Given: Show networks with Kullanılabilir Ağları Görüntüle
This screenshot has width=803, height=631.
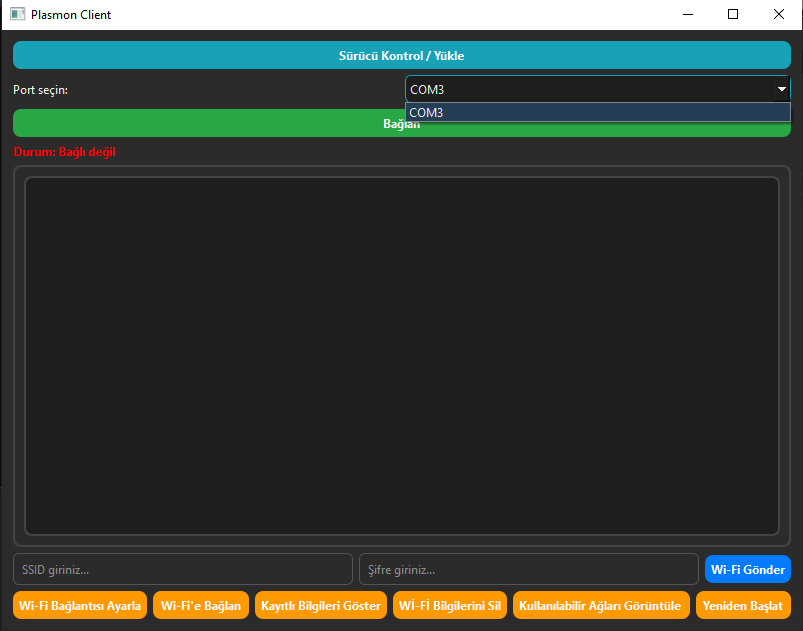Looking at the screenshot, I should pos(601,606).
